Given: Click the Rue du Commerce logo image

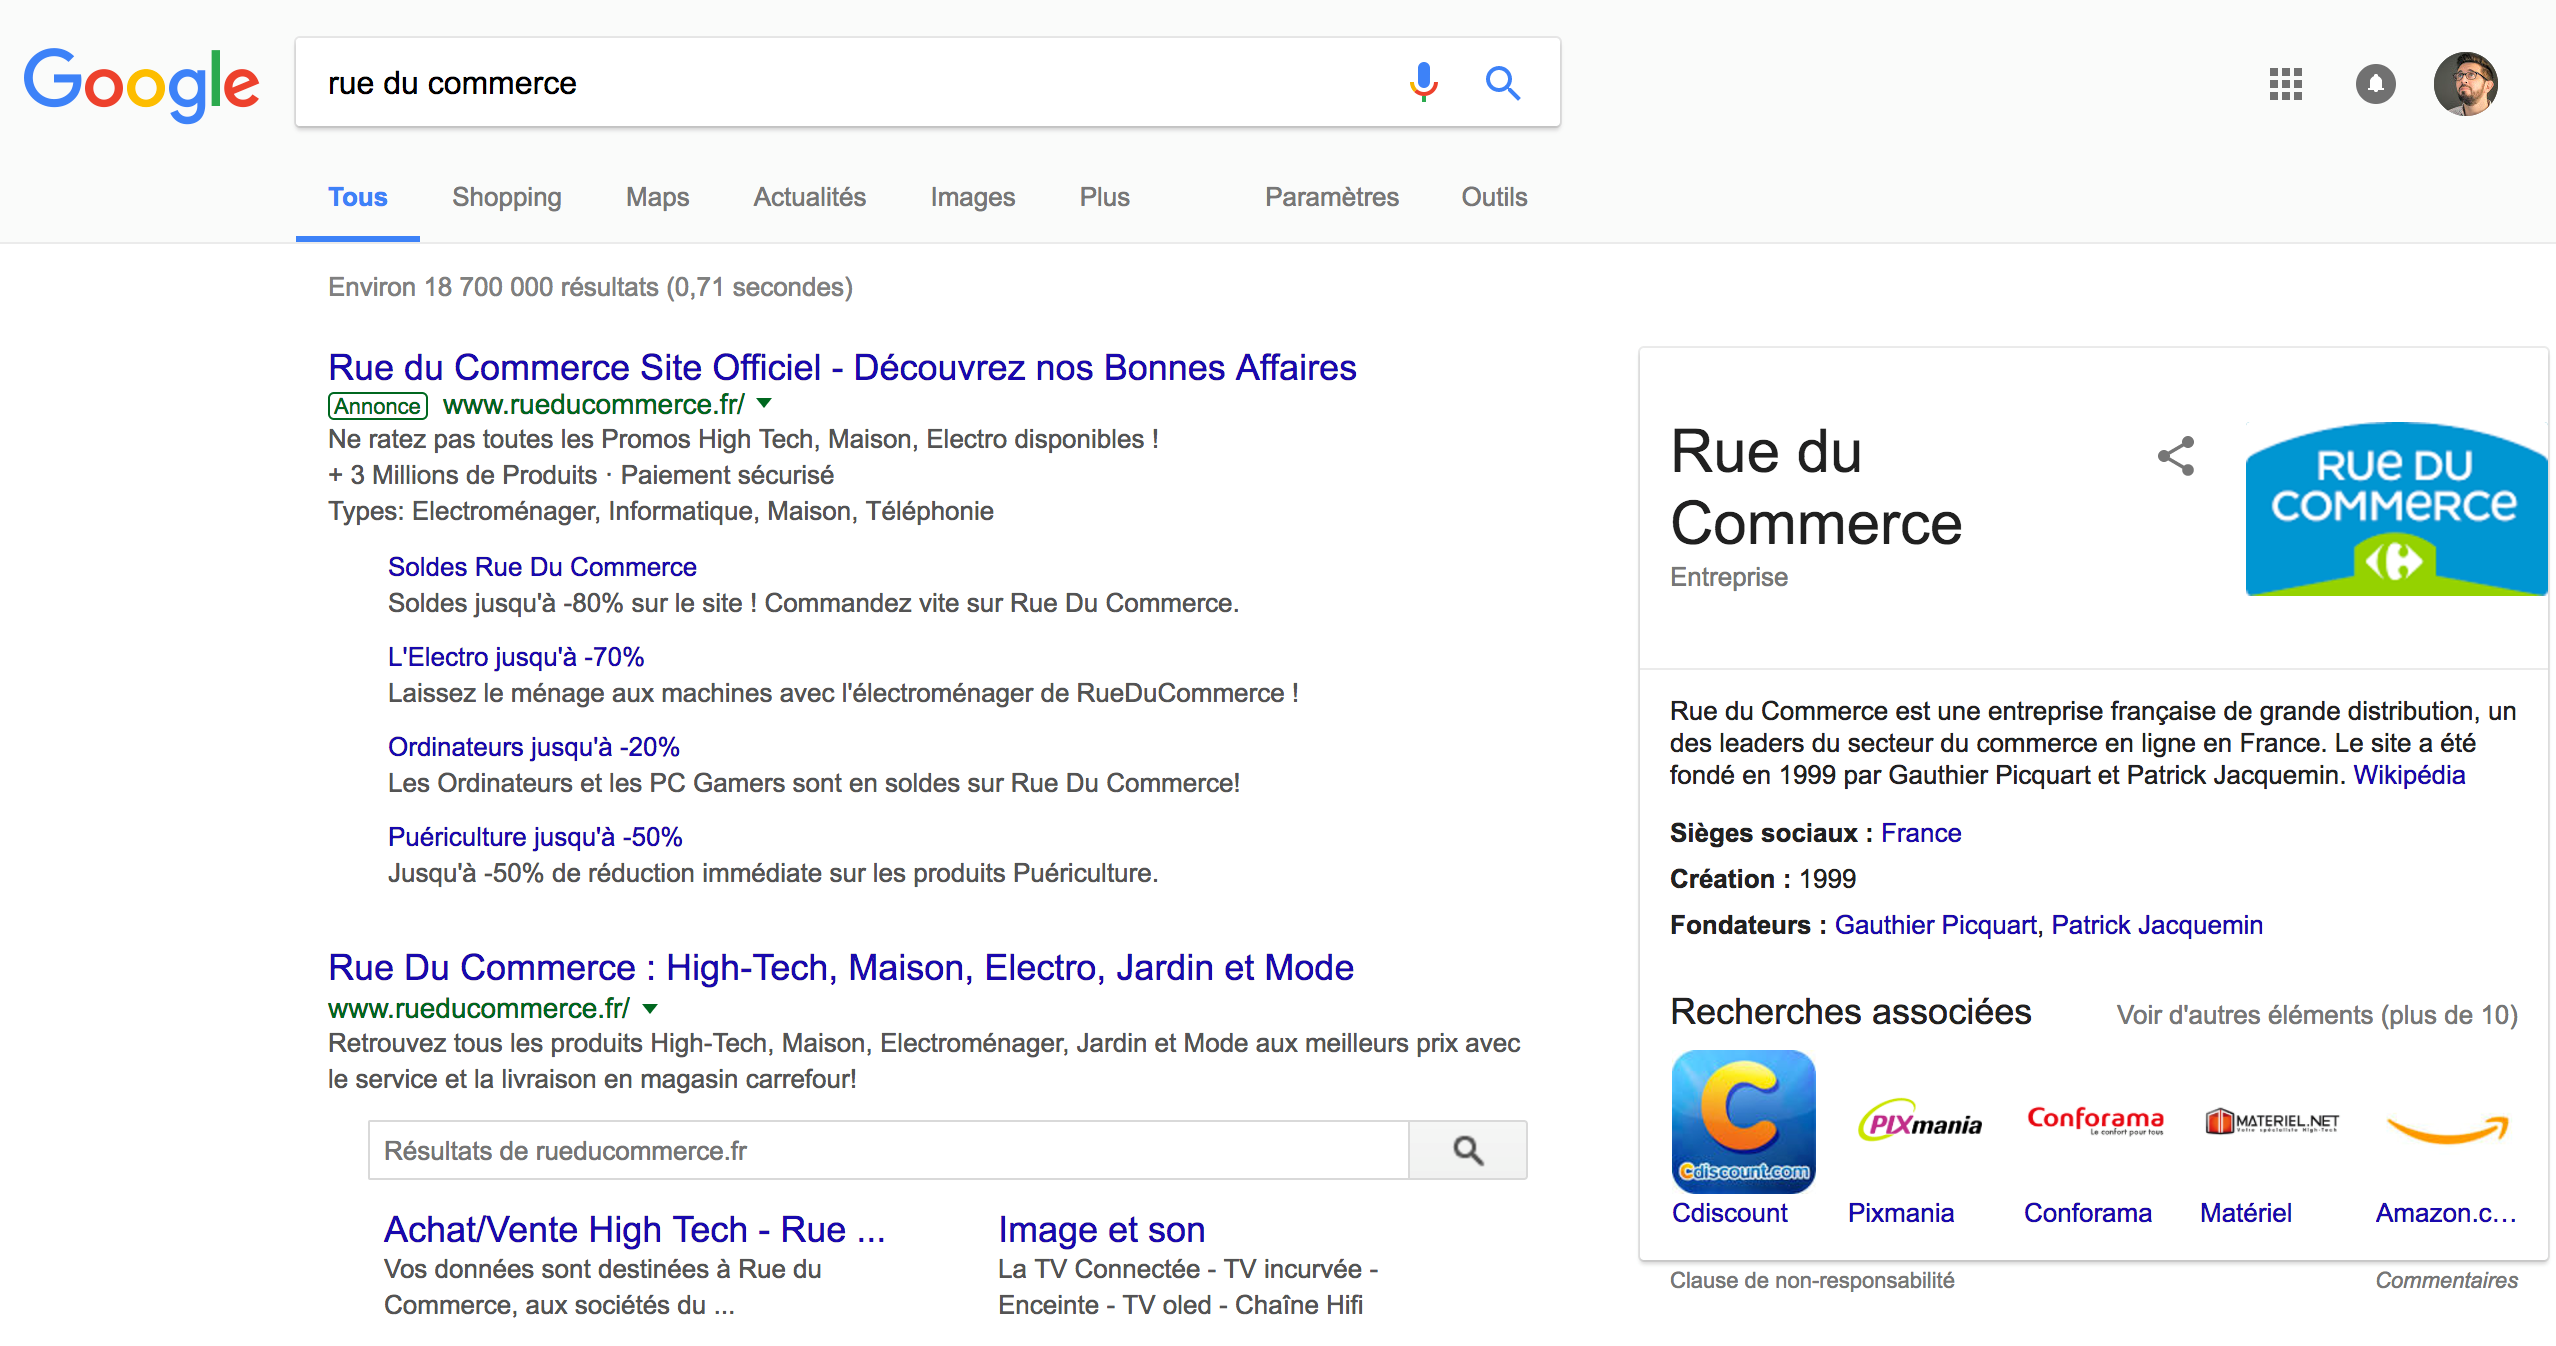Looking at the screenshot, I should [2395, 507].
